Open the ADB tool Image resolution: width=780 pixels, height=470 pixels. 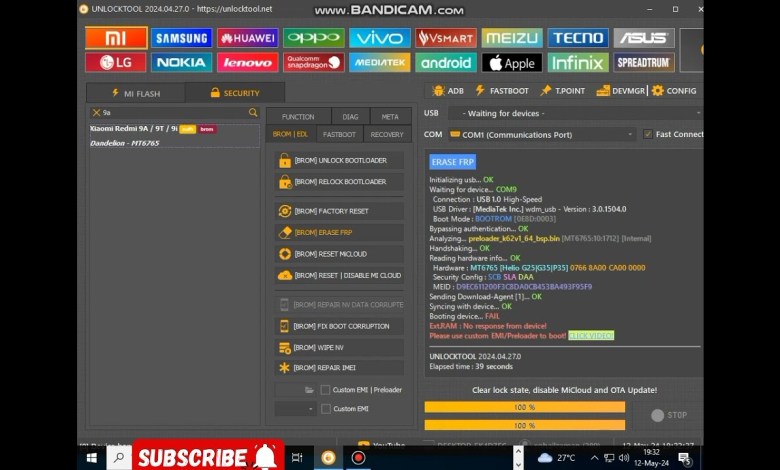[448, 91]
